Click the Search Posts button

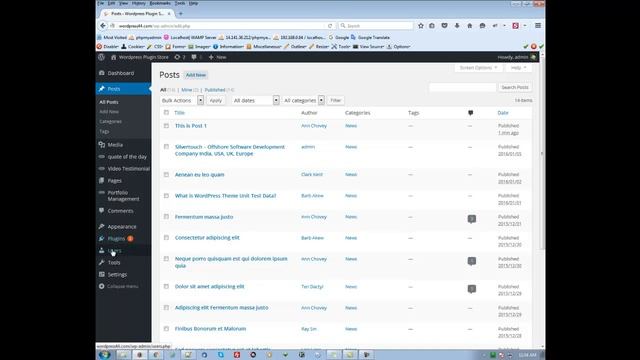515,87
